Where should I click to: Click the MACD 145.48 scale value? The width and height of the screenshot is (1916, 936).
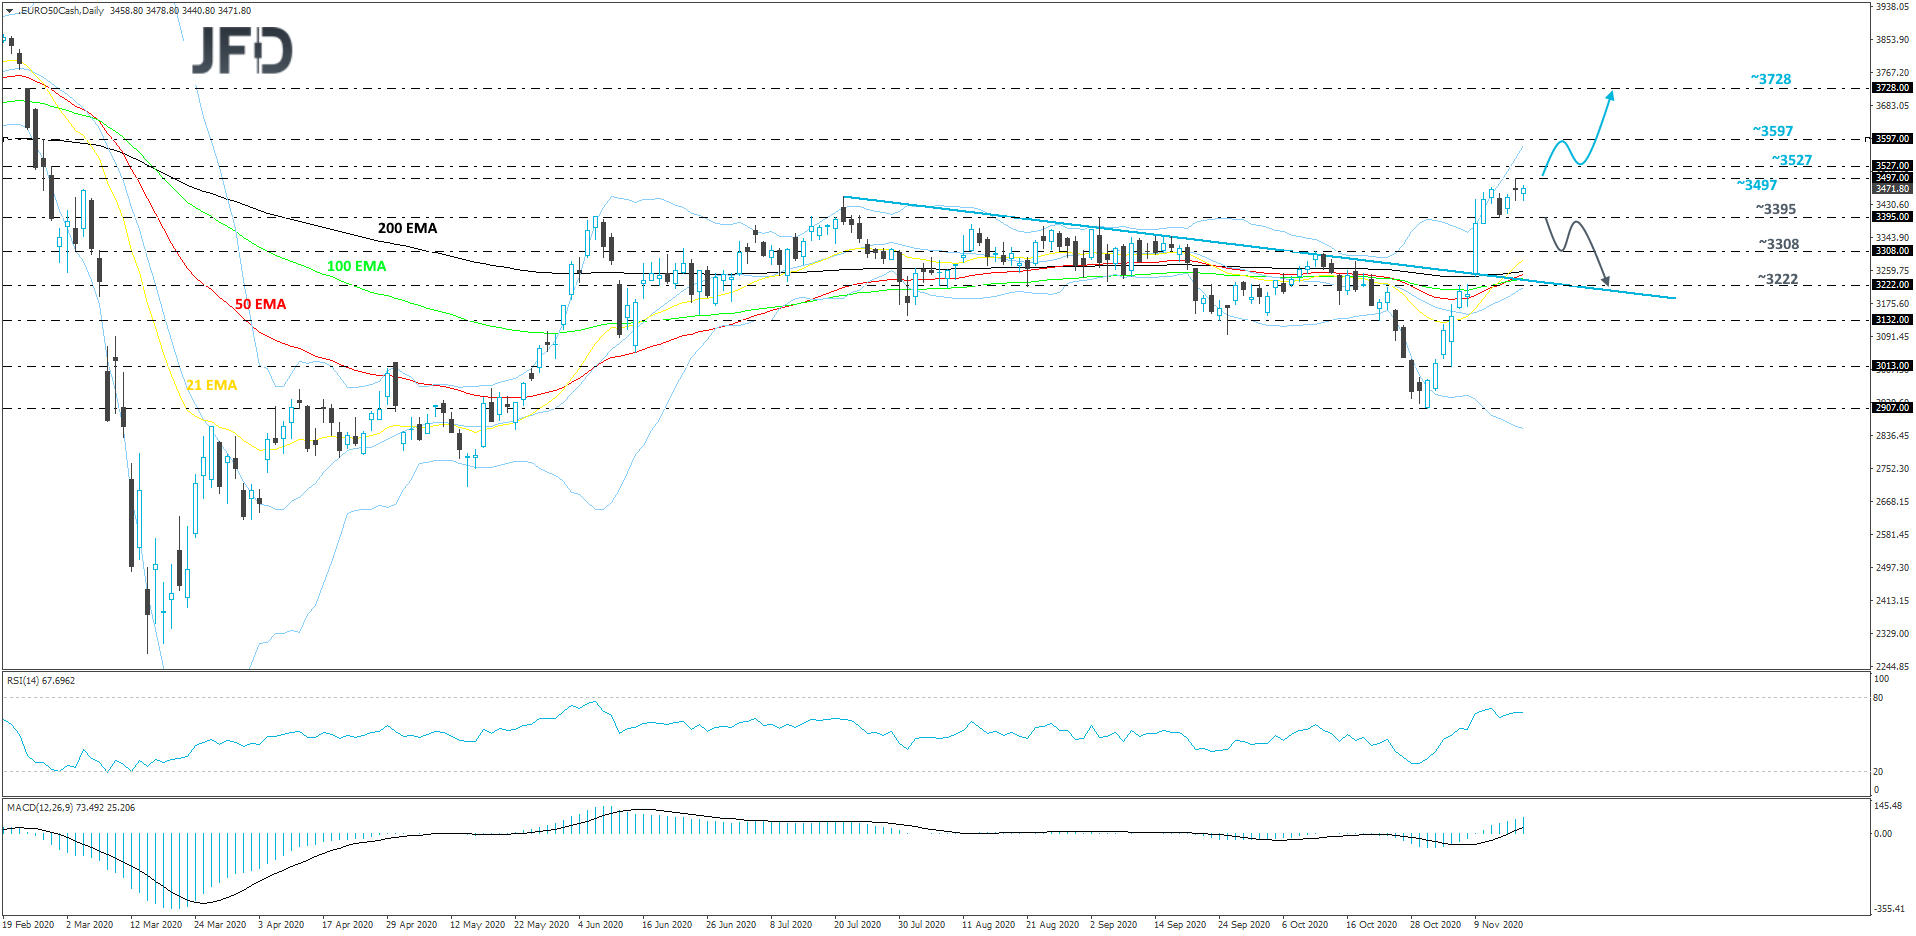pos(1889,806)
